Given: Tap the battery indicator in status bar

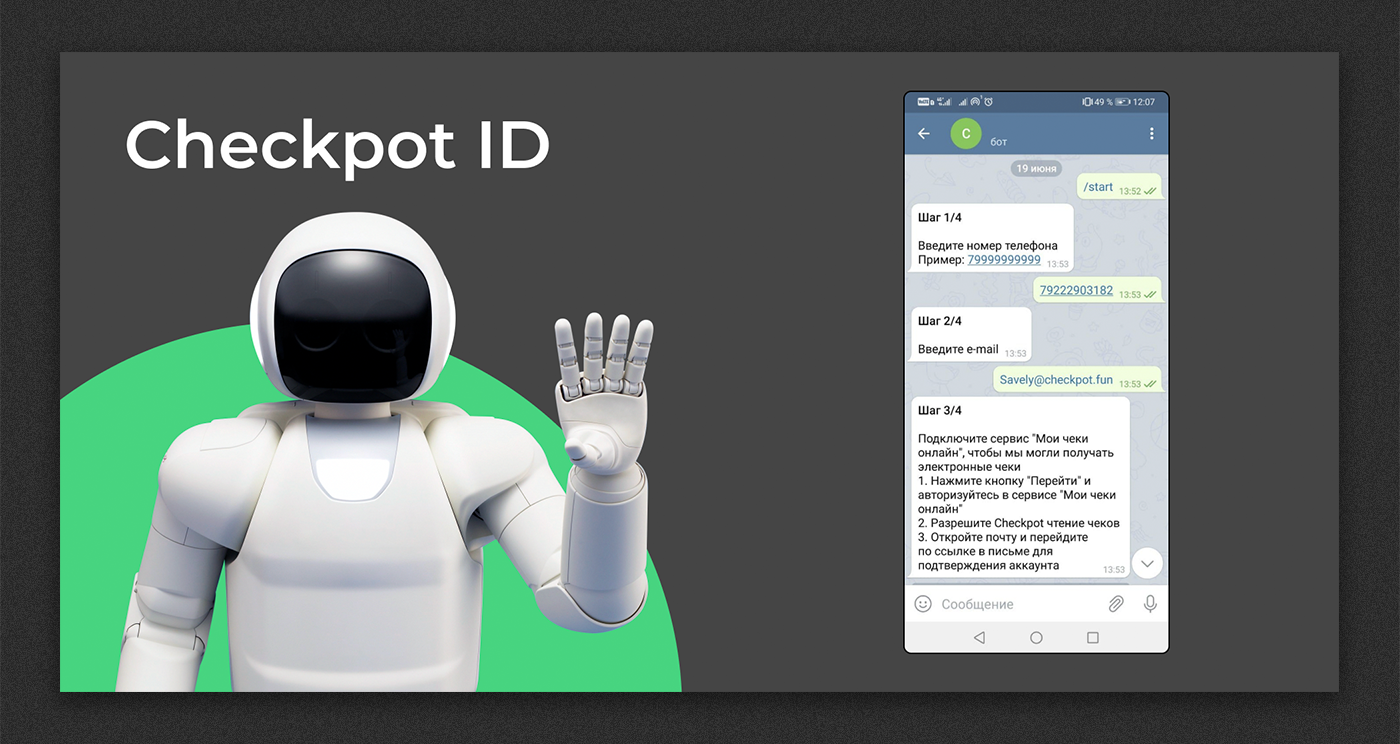Looking at the screenshot, I should tap(1122, 102).
